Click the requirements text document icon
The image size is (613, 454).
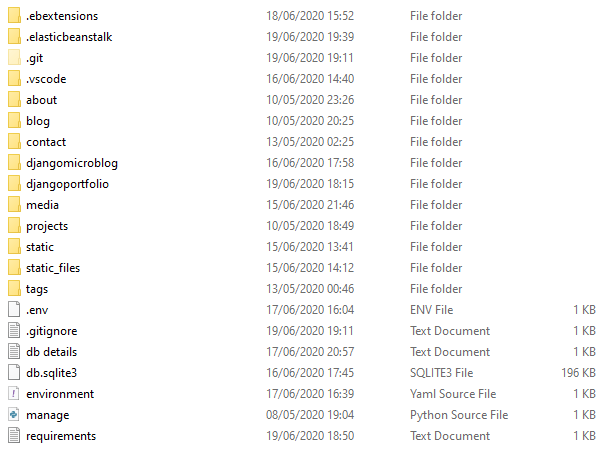coord(13,436)
